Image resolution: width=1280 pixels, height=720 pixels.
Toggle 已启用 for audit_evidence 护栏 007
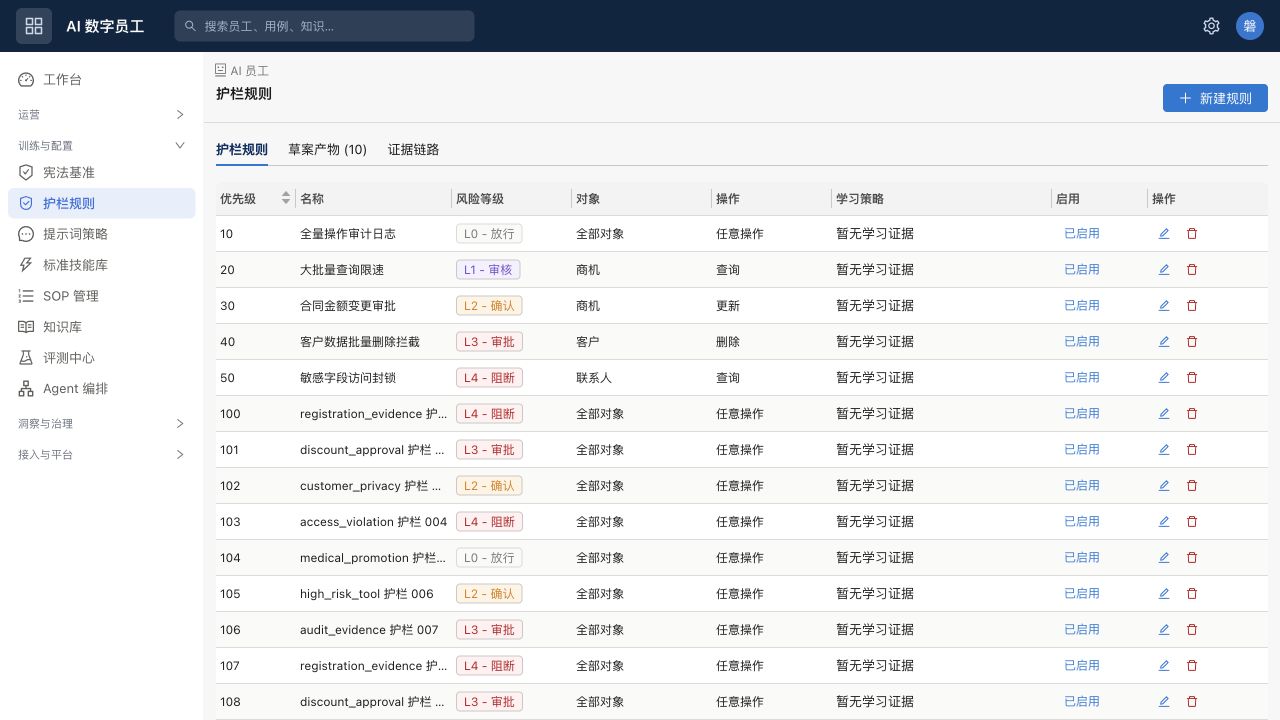(1082, 630)
